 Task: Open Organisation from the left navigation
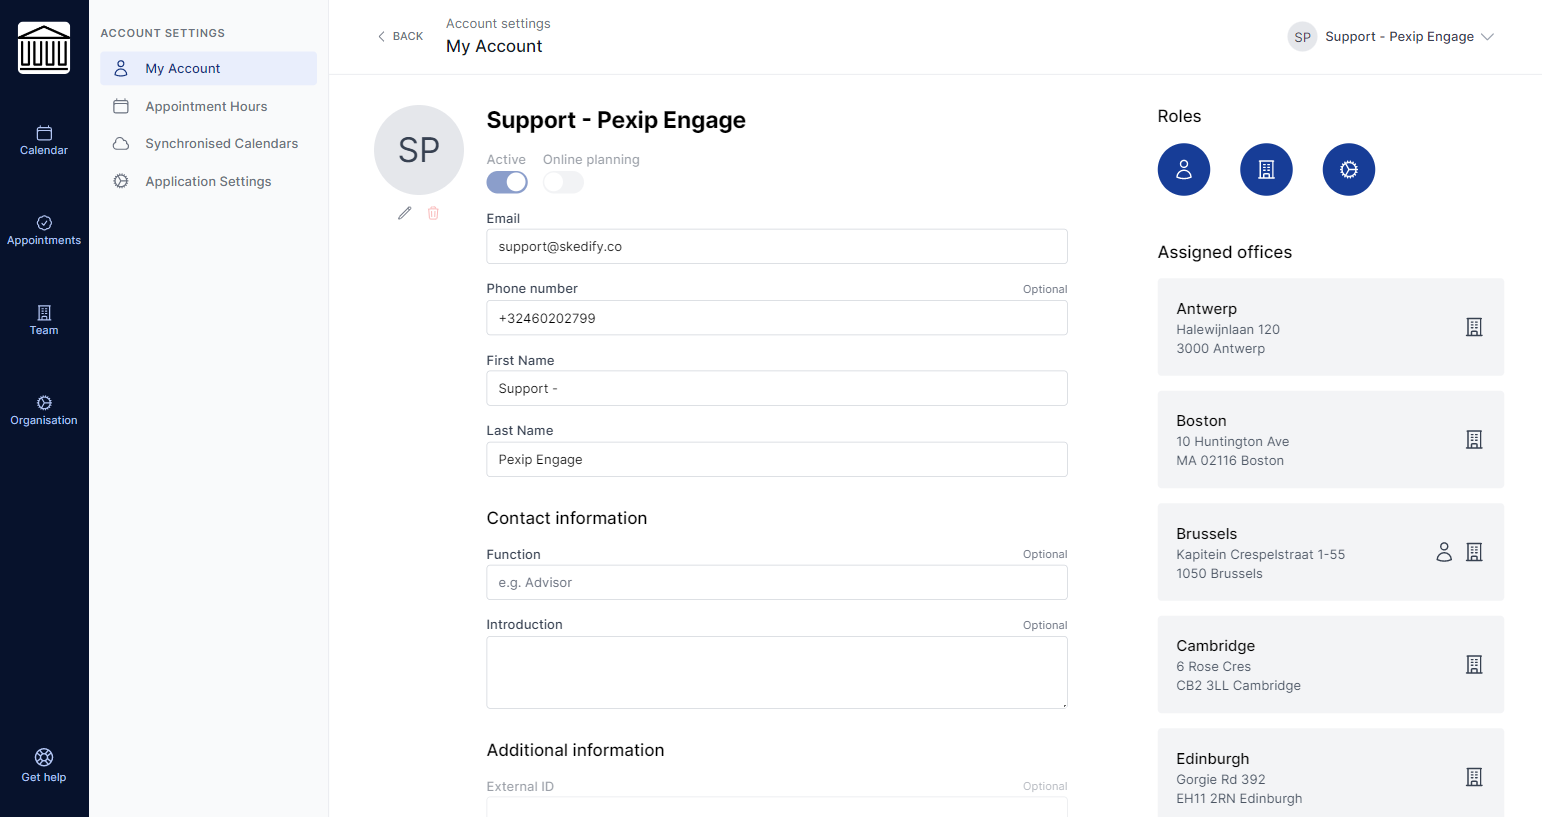coord(44,410)
